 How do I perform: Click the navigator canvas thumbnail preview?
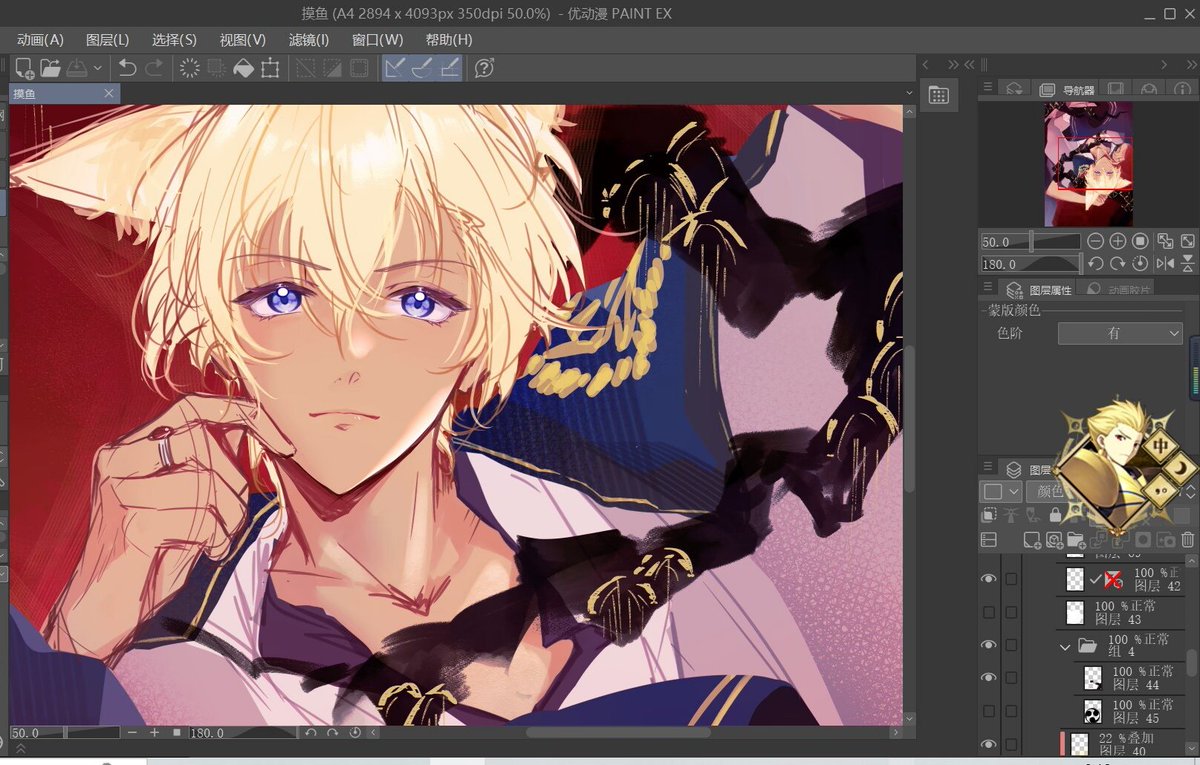click(1089, 163)
